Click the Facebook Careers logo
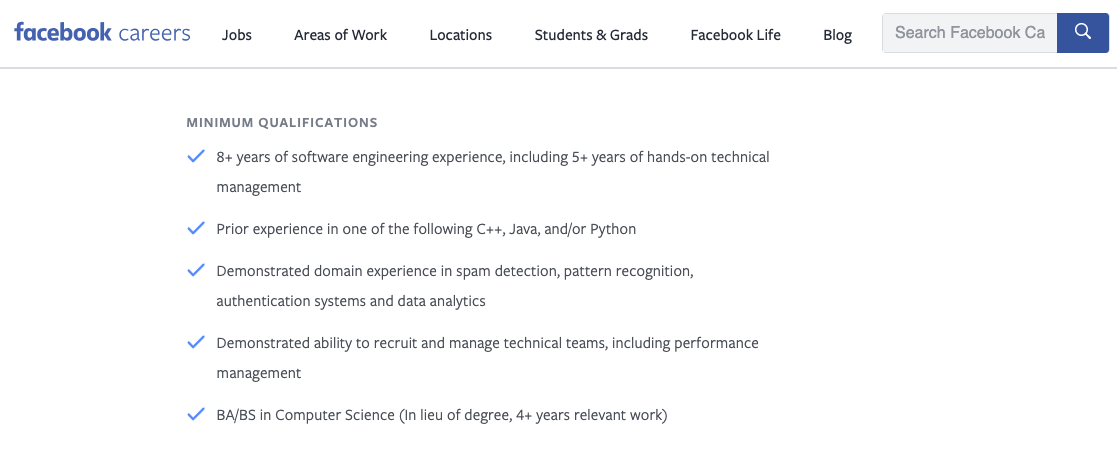 pos(102,33)
